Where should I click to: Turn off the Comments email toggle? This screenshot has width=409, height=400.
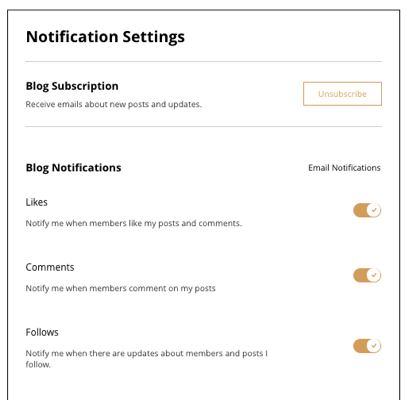367,275
